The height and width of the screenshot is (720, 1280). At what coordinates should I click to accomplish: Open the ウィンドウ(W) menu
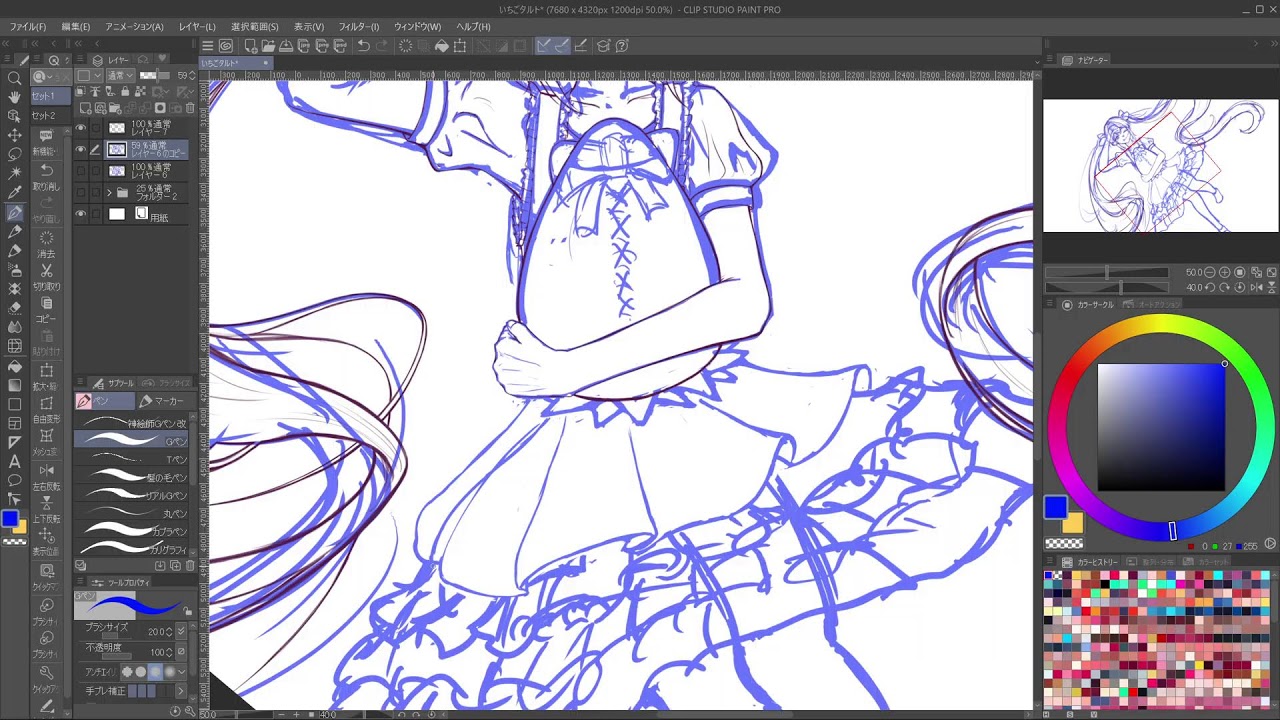417,27
